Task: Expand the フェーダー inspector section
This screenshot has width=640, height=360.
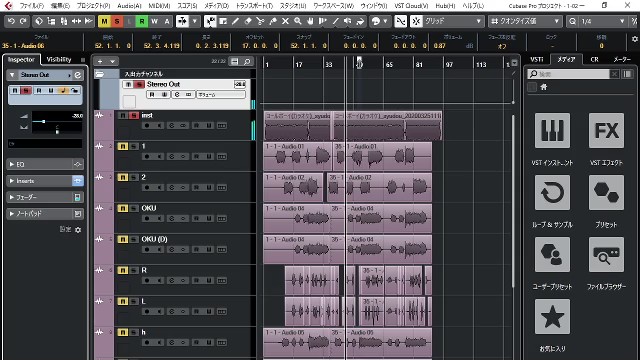Action: coord(45,197)
